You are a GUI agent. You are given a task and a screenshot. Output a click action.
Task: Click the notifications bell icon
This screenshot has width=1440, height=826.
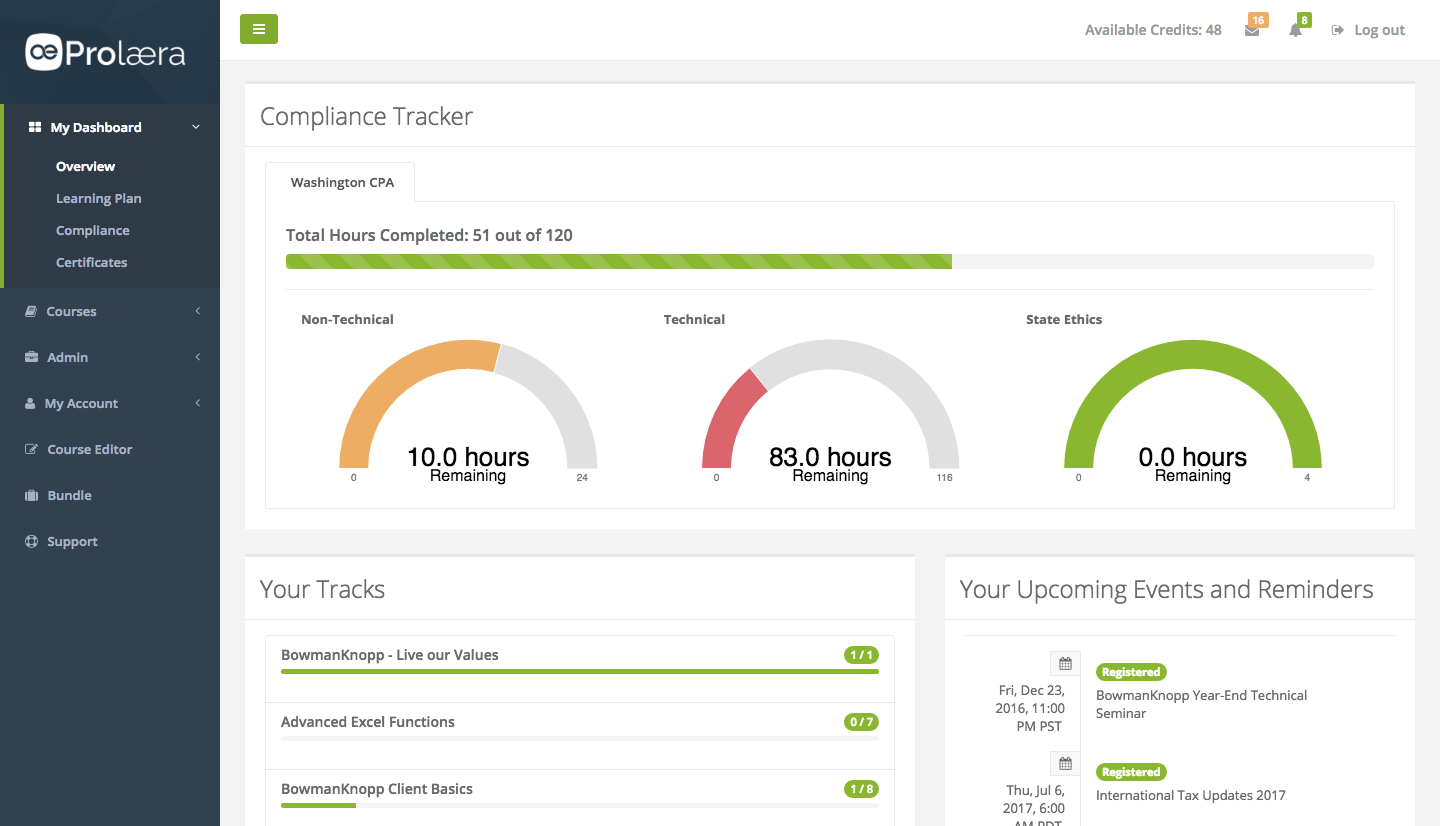tap(1296, 30)
